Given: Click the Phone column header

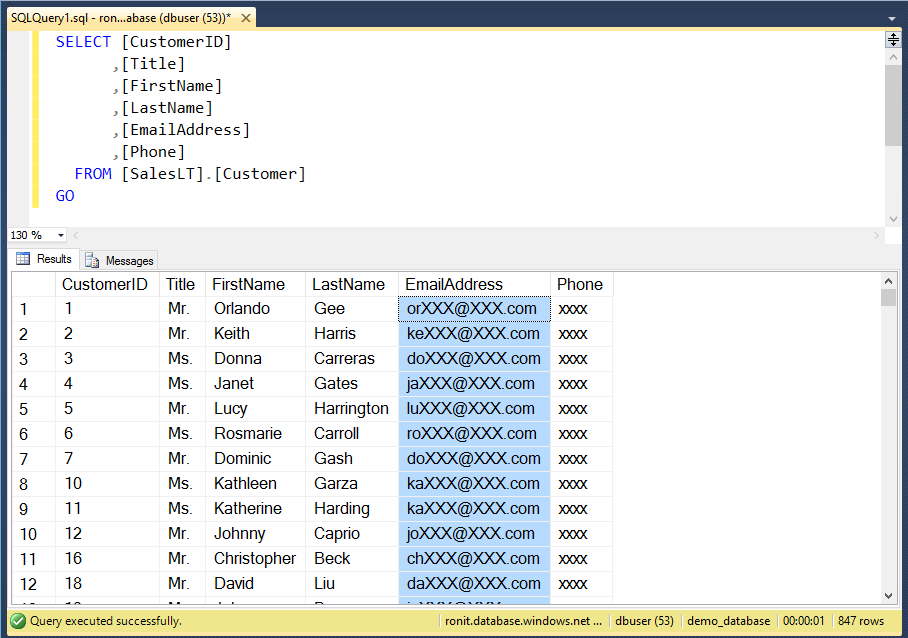Looking at the screenshot, I should (x=580, y=284).
